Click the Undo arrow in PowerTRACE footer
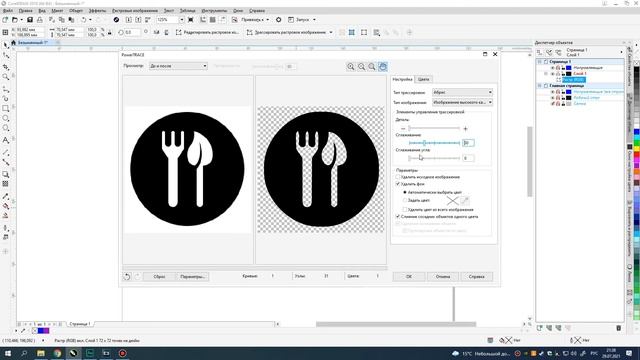 click(x=127, y=277)
